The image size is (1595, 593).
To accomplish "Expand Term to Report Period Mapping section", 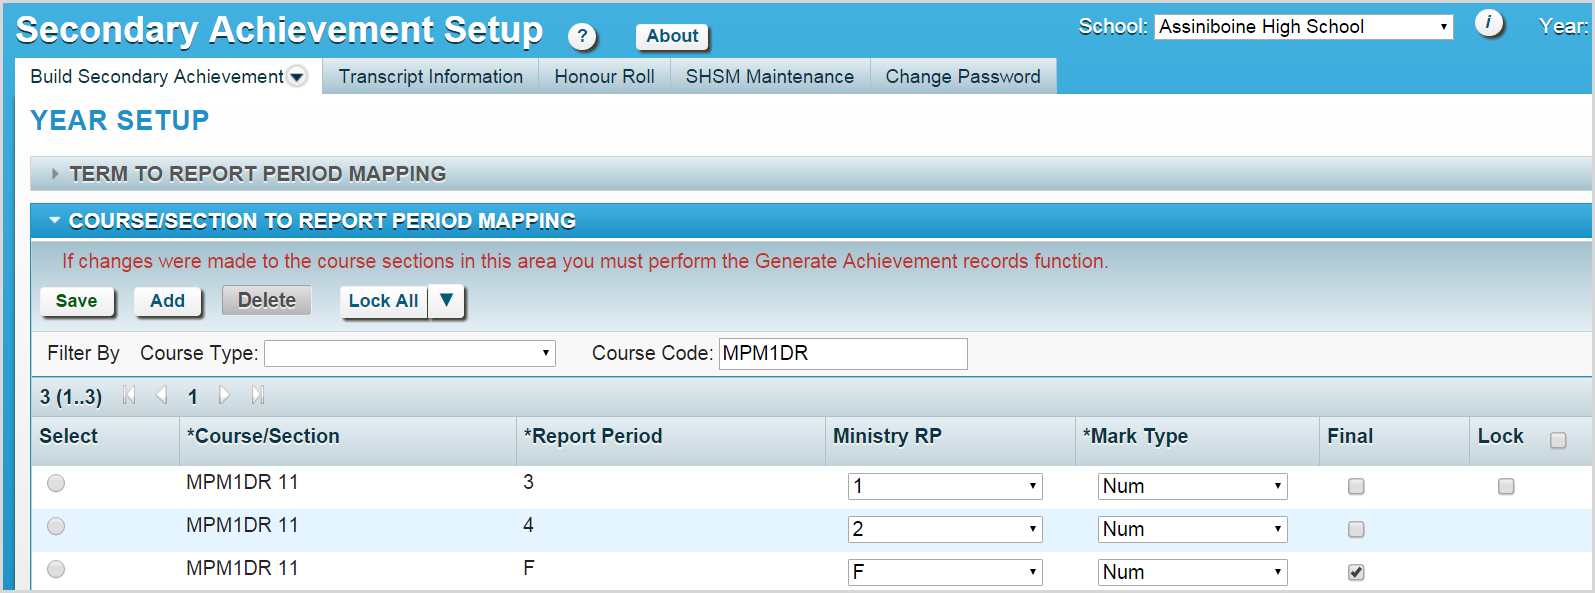I will click(x=257, y=174).
